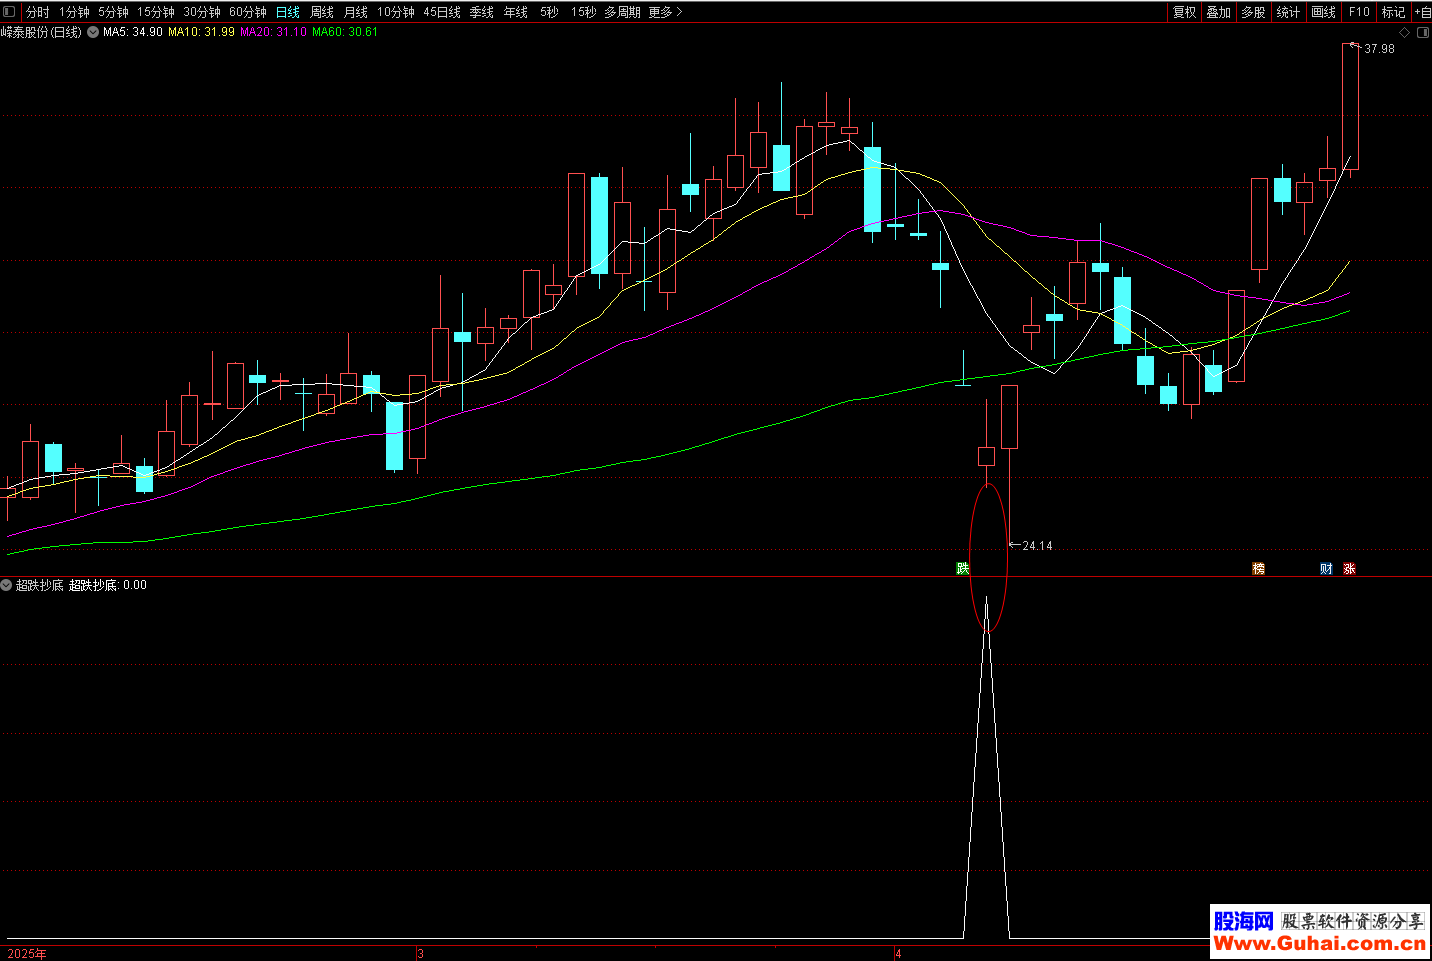Open the indicator dropdown beside 峰泰股份(日线)

(93, 32)
